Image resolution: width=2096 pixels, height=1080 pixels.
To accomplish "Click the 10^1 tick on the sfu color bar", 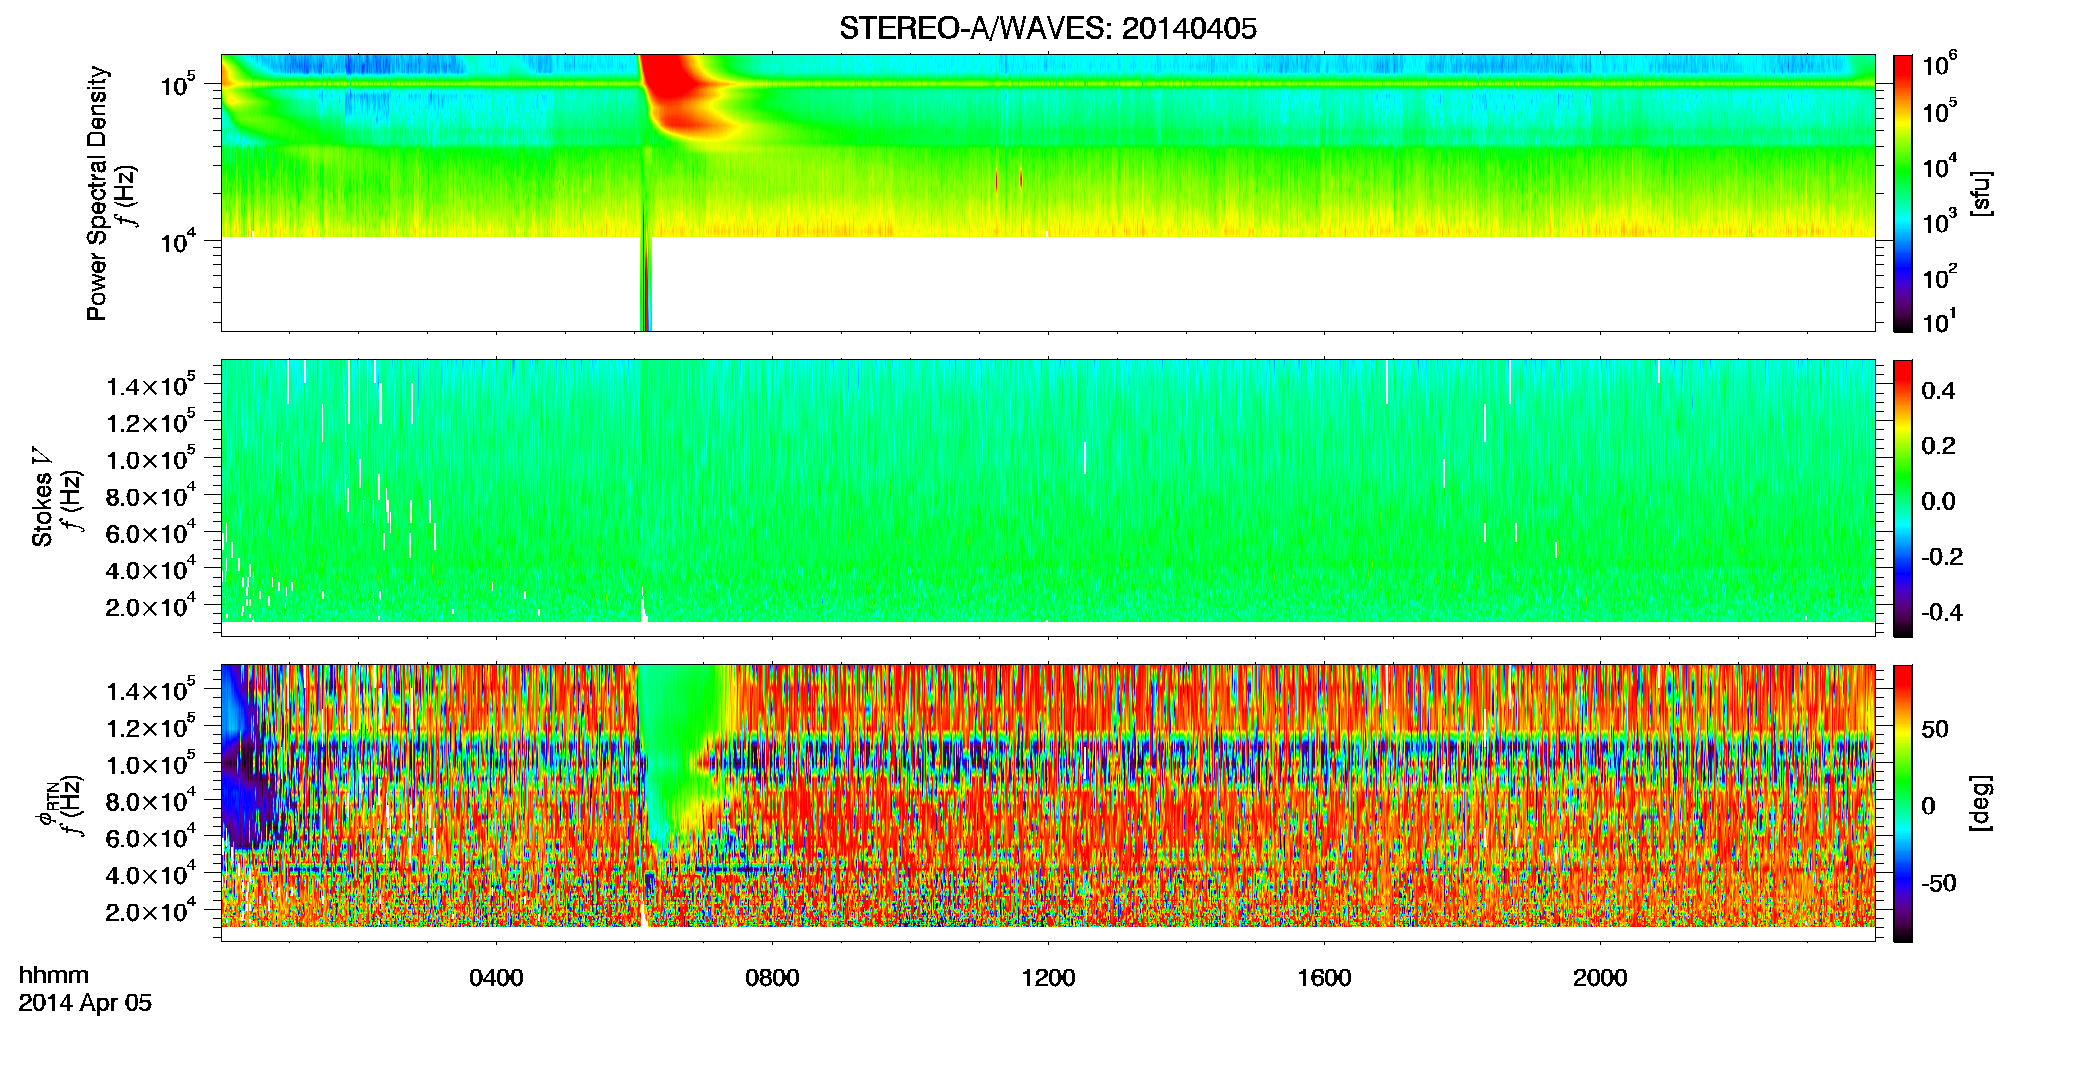I will click(1939, 321).
